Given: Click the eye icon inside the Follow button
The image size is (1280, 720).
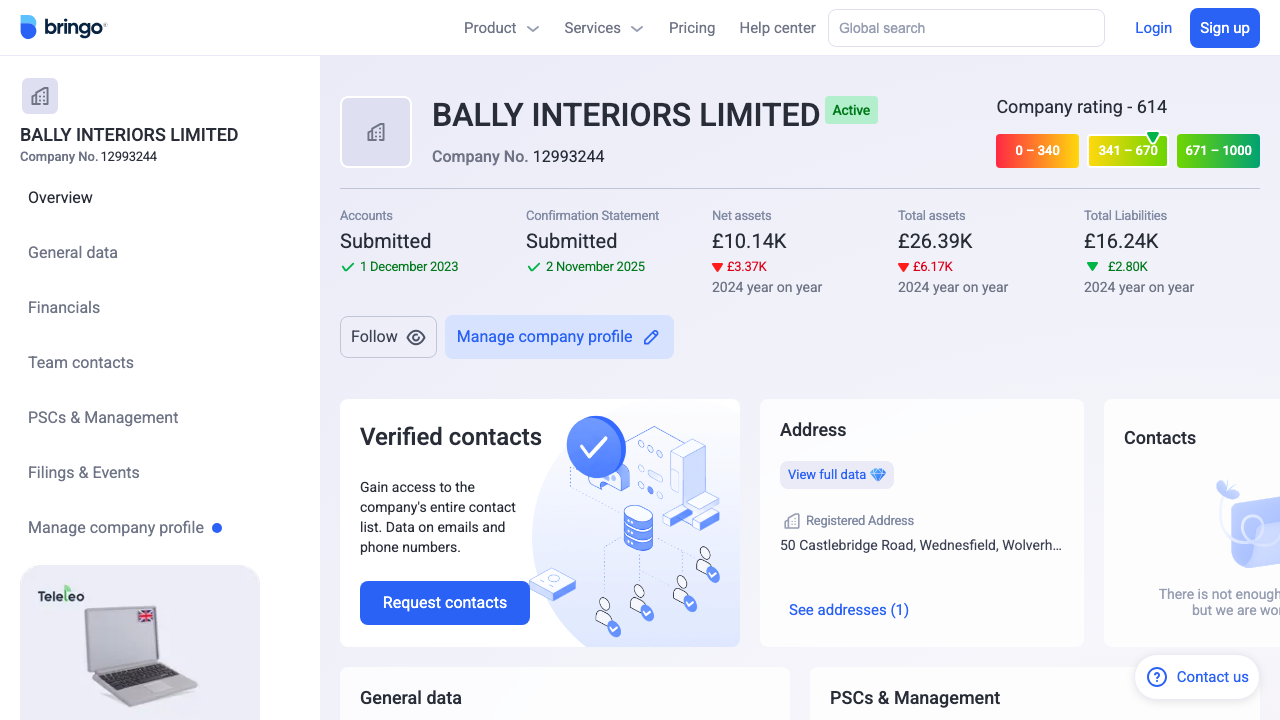Looking at the screenshot, I should [416, 337].
